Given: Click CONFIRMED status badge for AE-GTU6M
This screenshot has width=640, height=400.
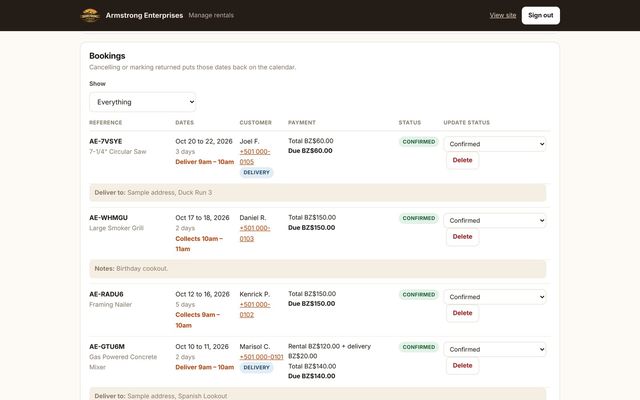Looking at the screenshot, I should [419, 347].
